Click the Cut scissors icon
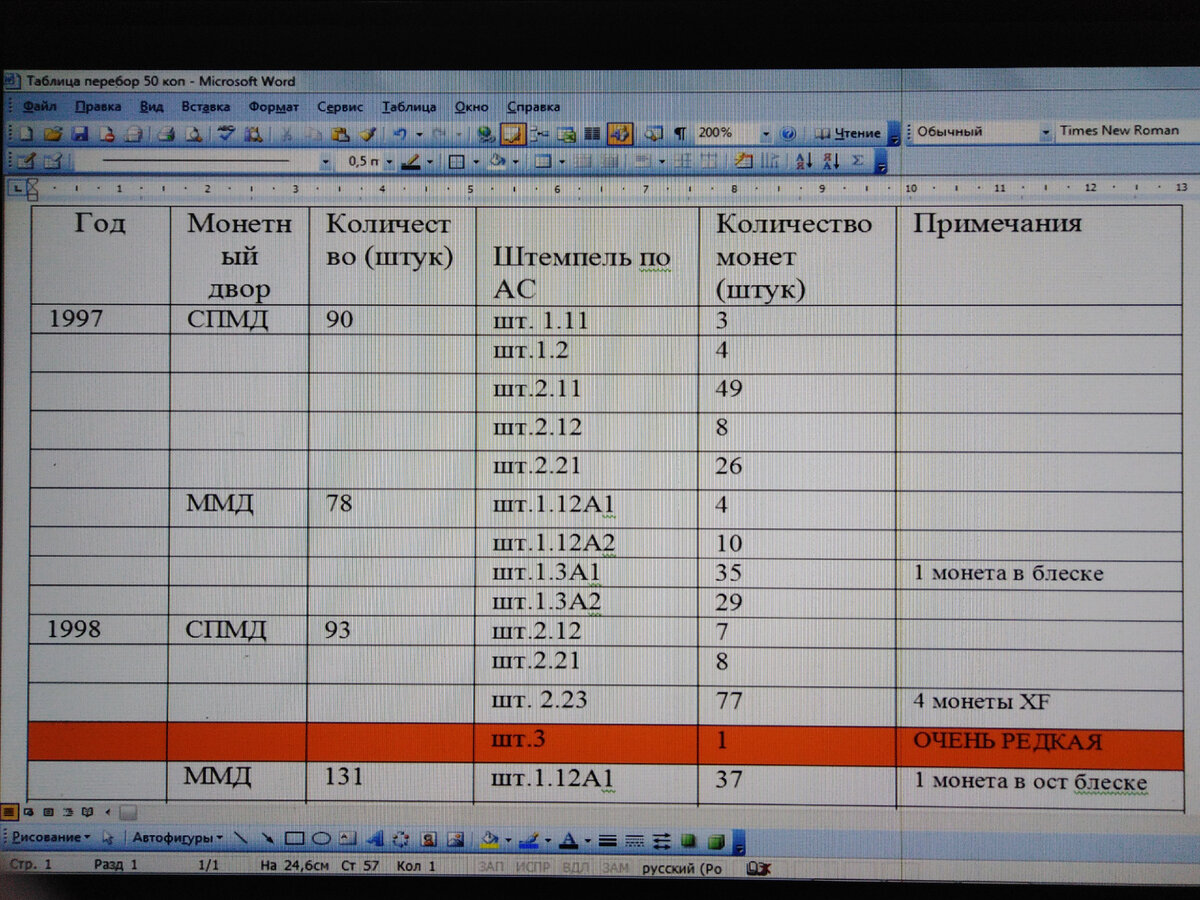The width and height of the screenshot is (1200, 900). point(286,134)
